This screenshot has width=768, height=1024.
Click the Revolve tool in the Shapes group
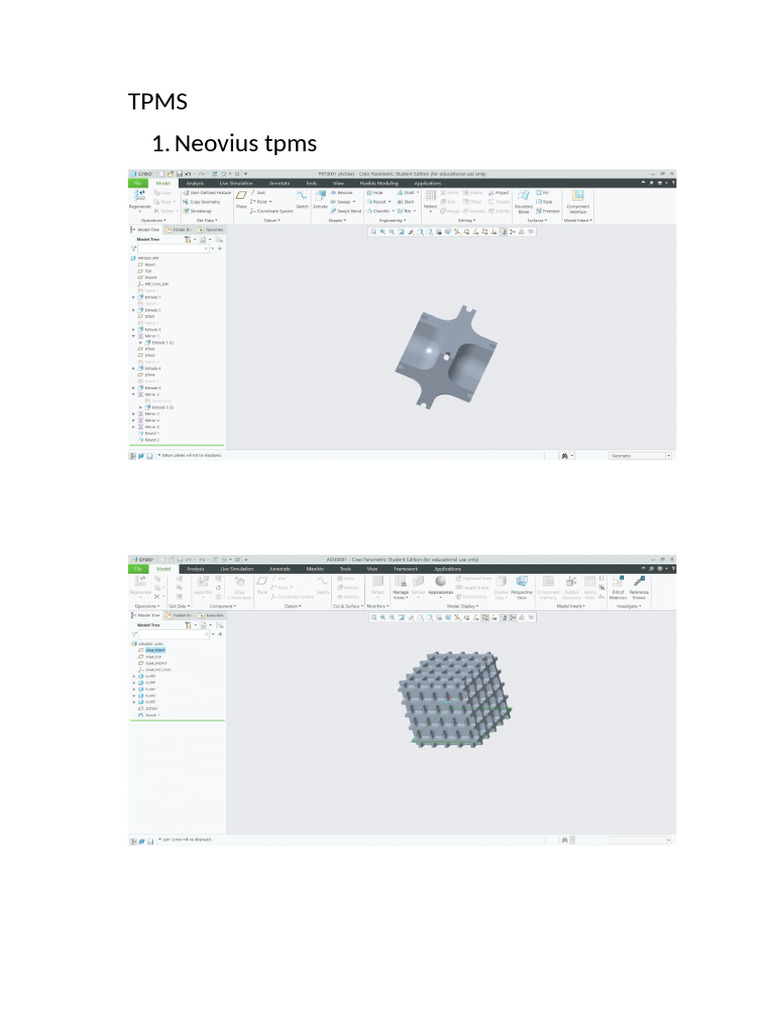coord(342,193)
